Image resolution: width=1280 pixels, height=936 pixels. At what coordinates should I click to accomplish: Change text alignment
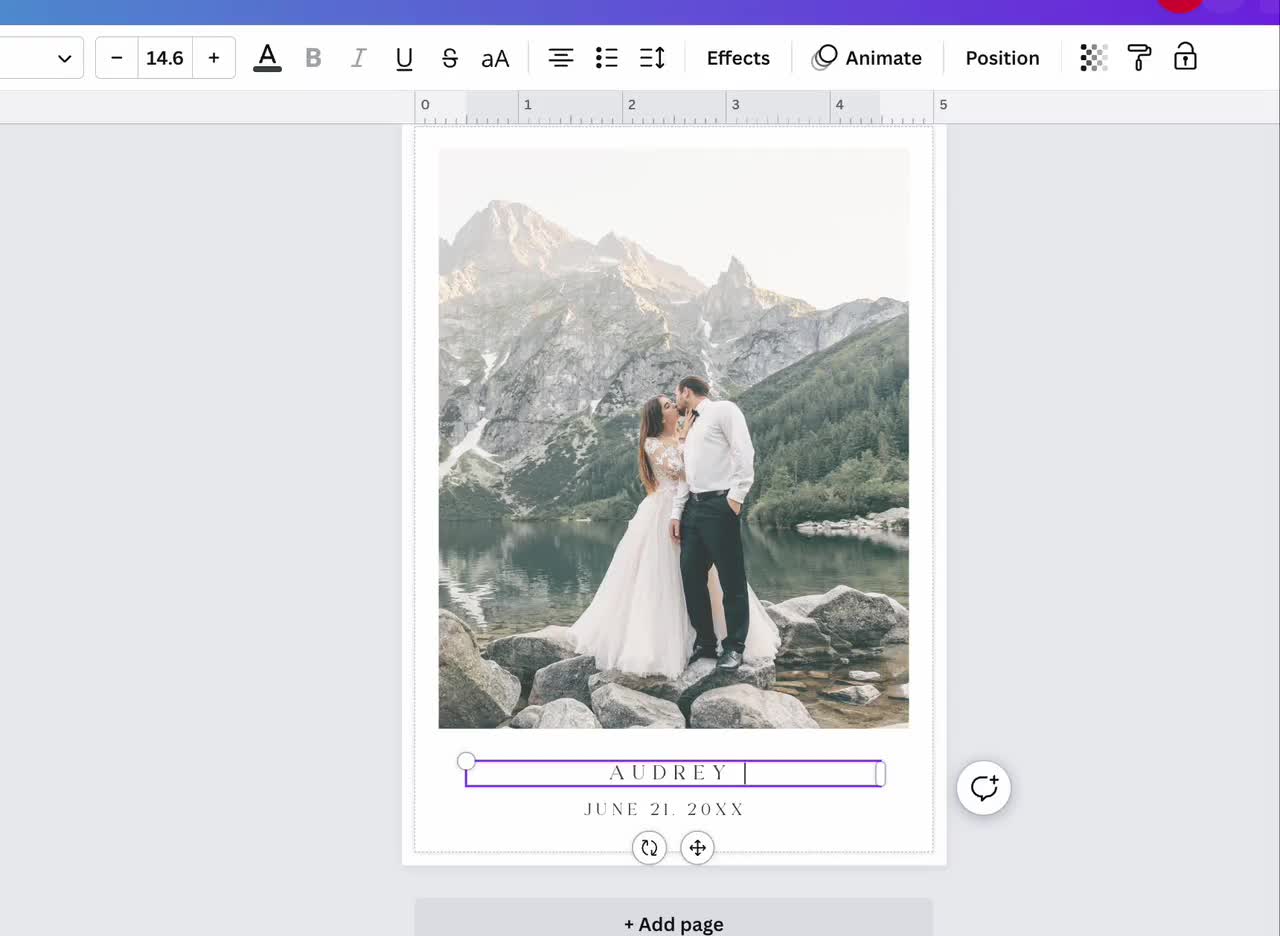[561, 58]
